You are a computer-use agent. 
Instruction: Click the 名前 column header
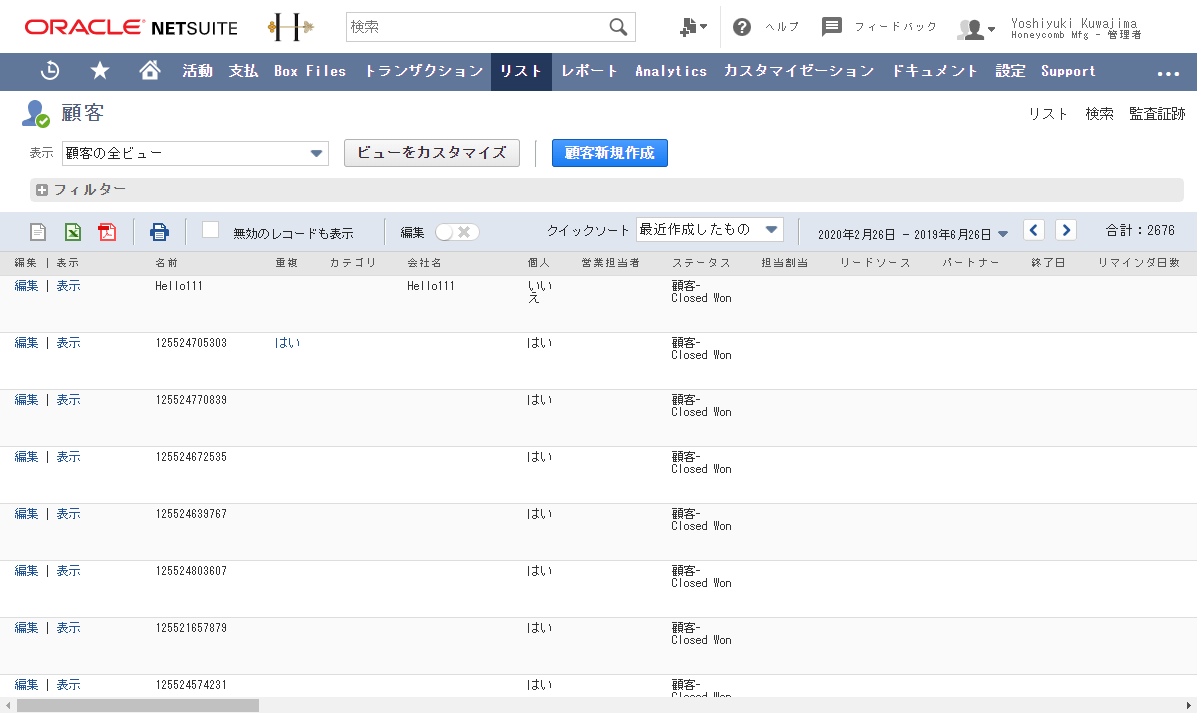point(167,263)
